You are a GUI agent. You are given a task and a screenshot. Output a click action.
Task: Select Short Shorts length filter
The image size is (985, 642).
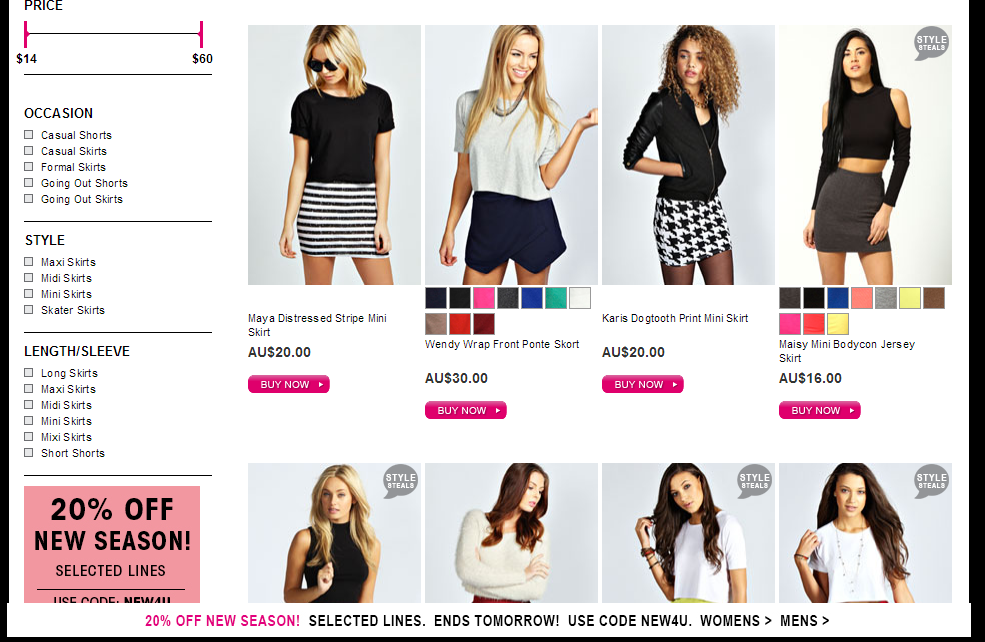tap(28, 452)
